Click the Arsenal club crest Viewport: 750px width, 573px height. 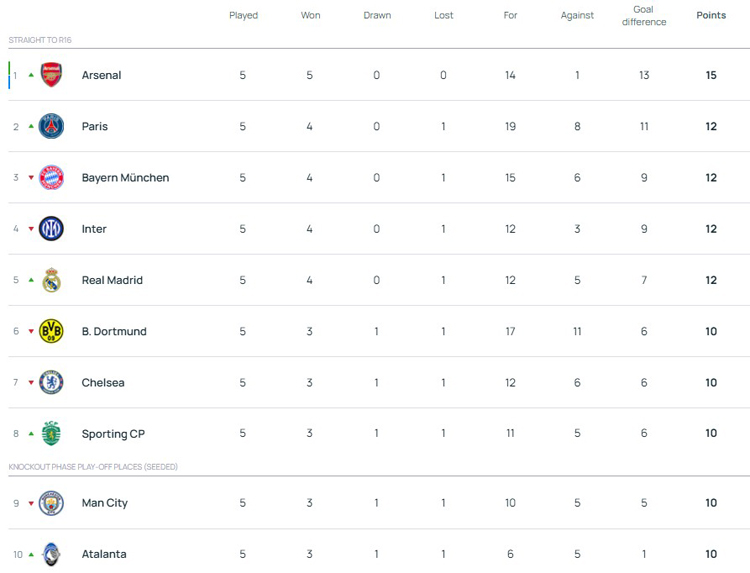(51, 75)
